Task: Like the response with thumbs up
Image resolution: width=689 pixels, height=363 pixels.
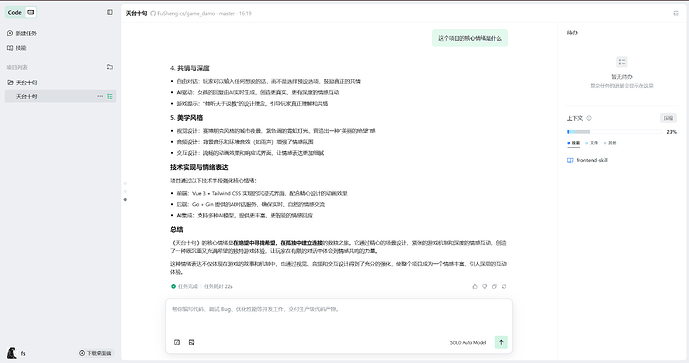Action: (475, 287)
